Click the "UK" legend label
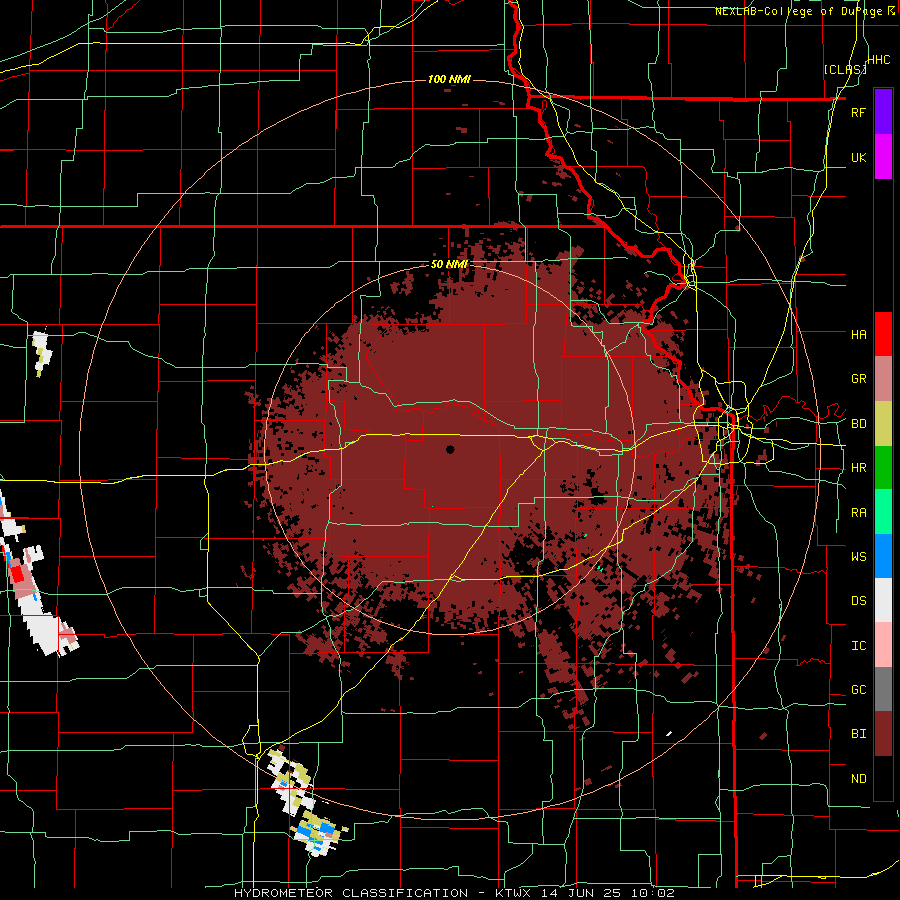Screen dimensions: 900x900 (858, 157)
